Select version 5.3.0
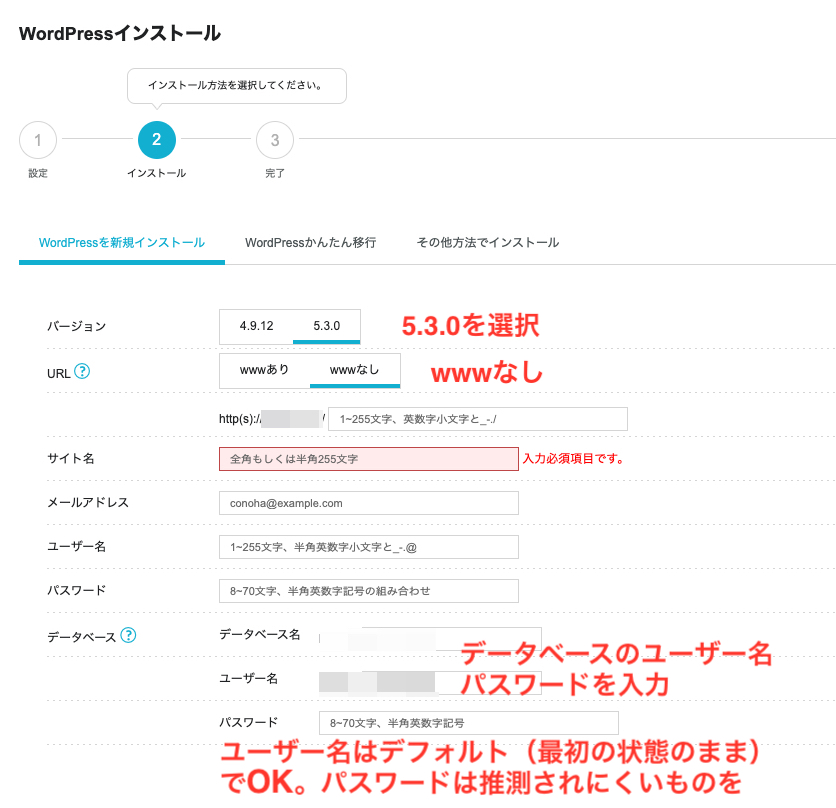This screenshot has width=836, height=808. (x=326, y=326)
